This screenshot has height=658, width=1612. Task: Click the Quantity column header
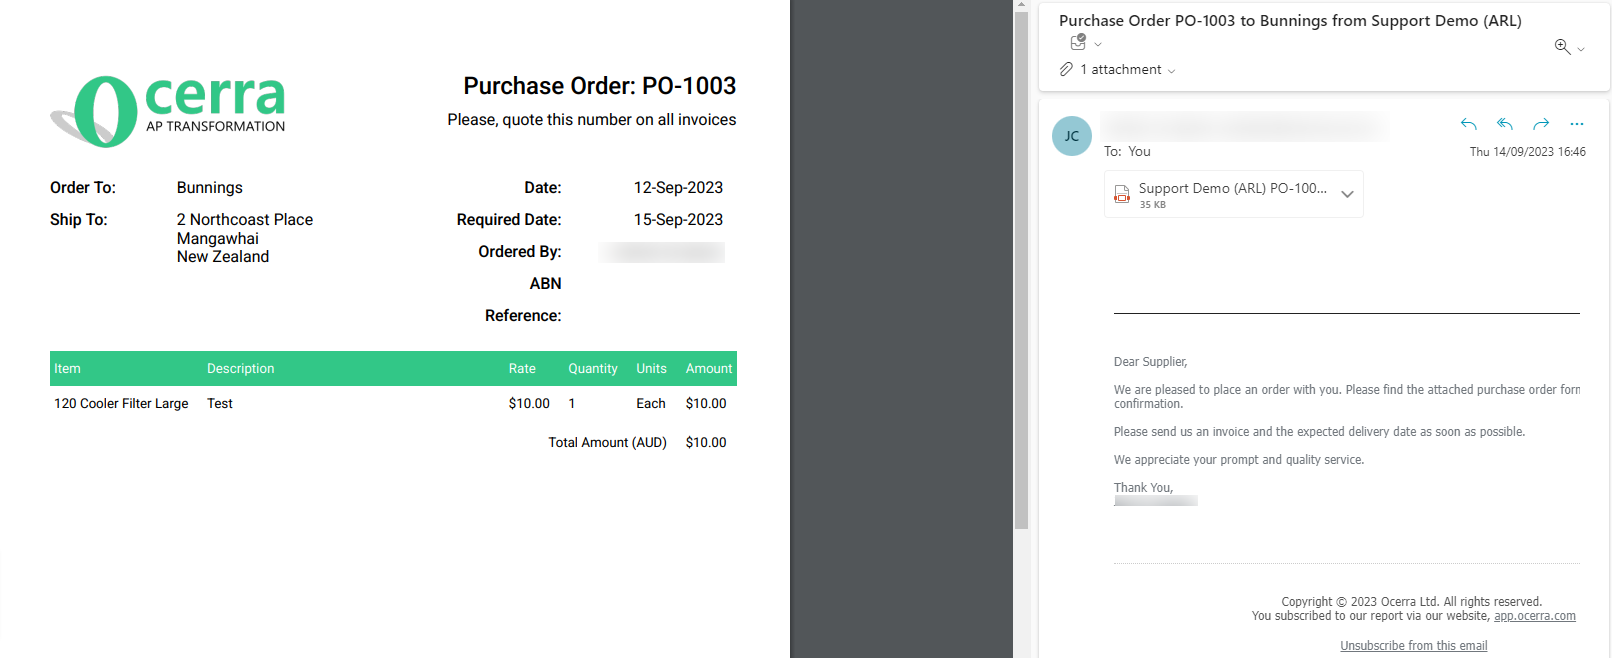(x=593, y=369)
